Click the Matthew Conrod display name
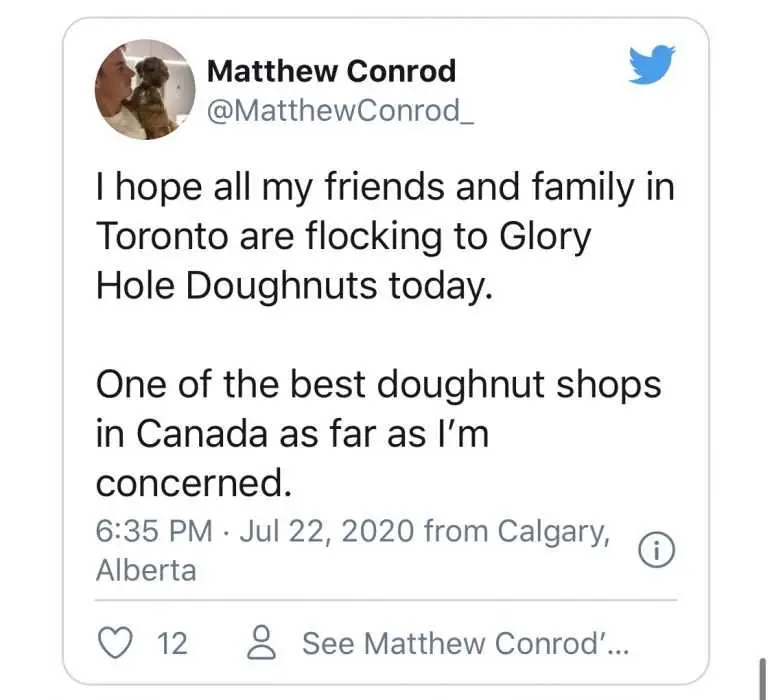This screenshot has height=700, width=772. point(331,71)
